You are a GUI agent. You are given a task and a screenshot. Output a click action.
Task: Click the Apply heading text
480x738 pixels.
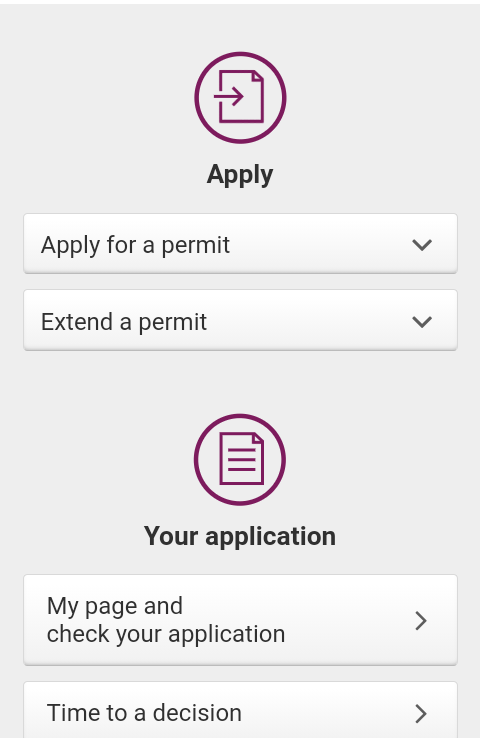[x=240, y=175]
